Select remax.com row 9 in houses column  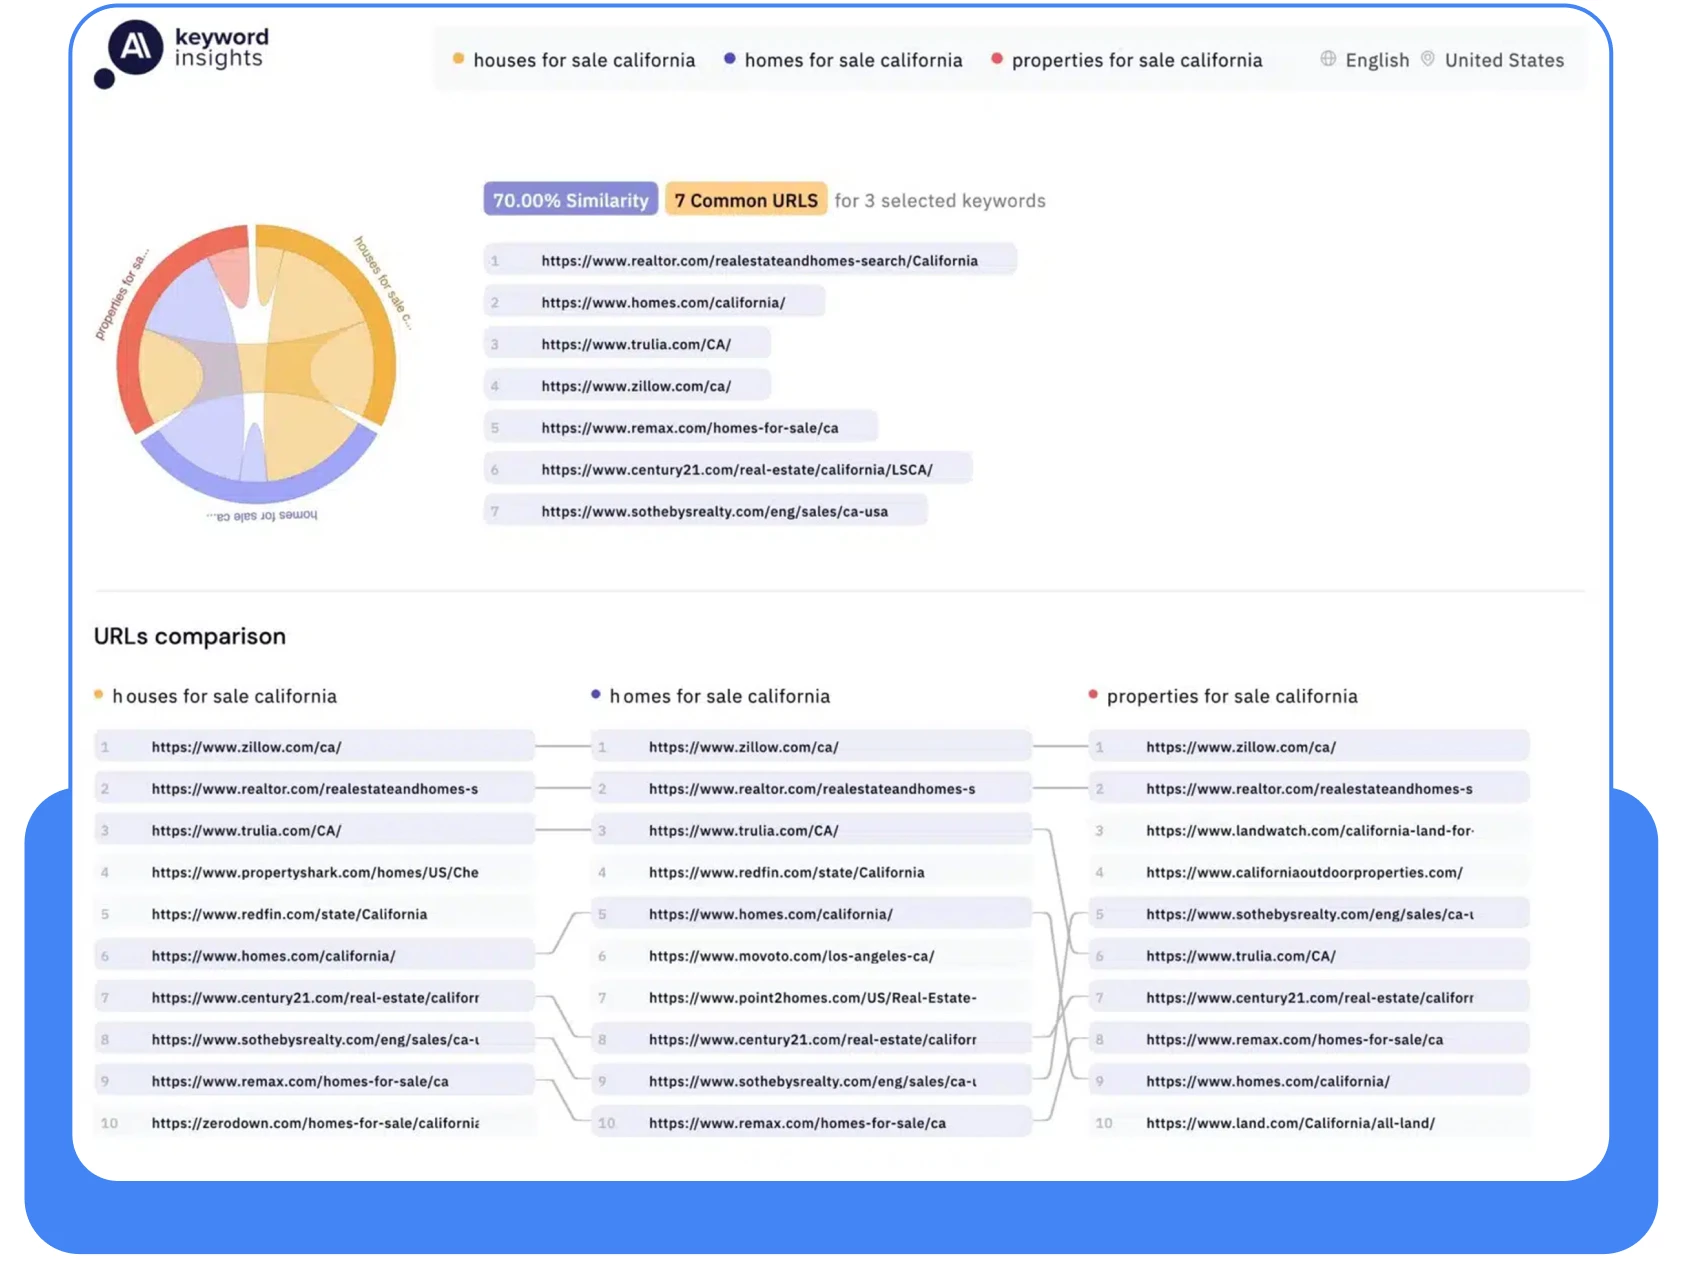[314, 1081]
